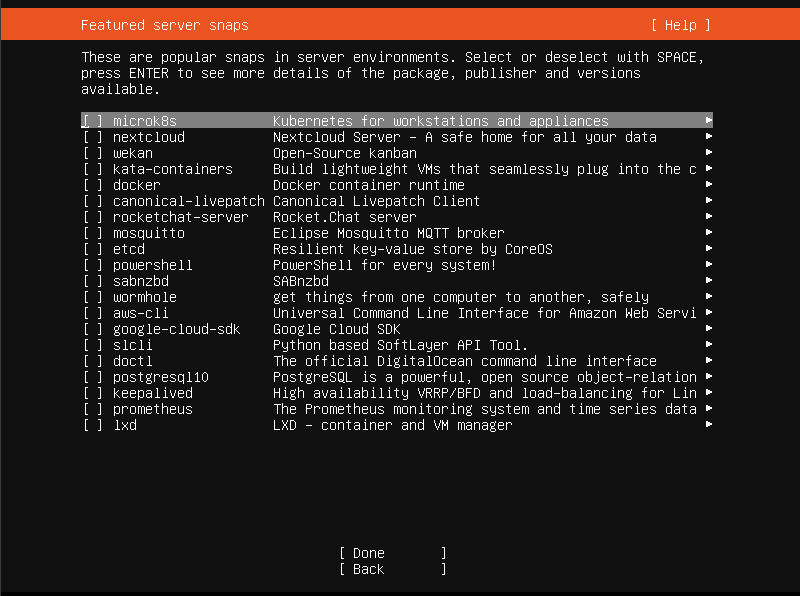Expand prometheus details arrow
Viewport: 800px width, 596px height.
point(709,408)
